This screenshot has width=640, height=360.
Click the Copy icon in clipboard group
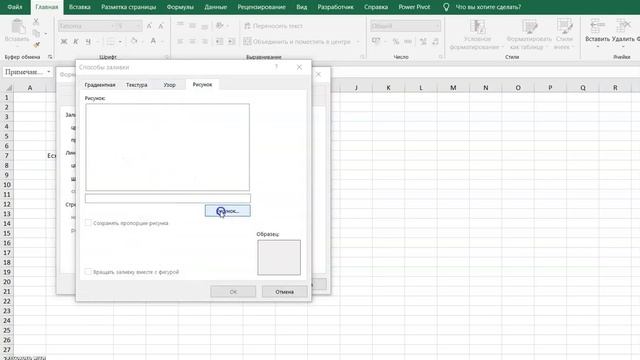pos(36,33)
